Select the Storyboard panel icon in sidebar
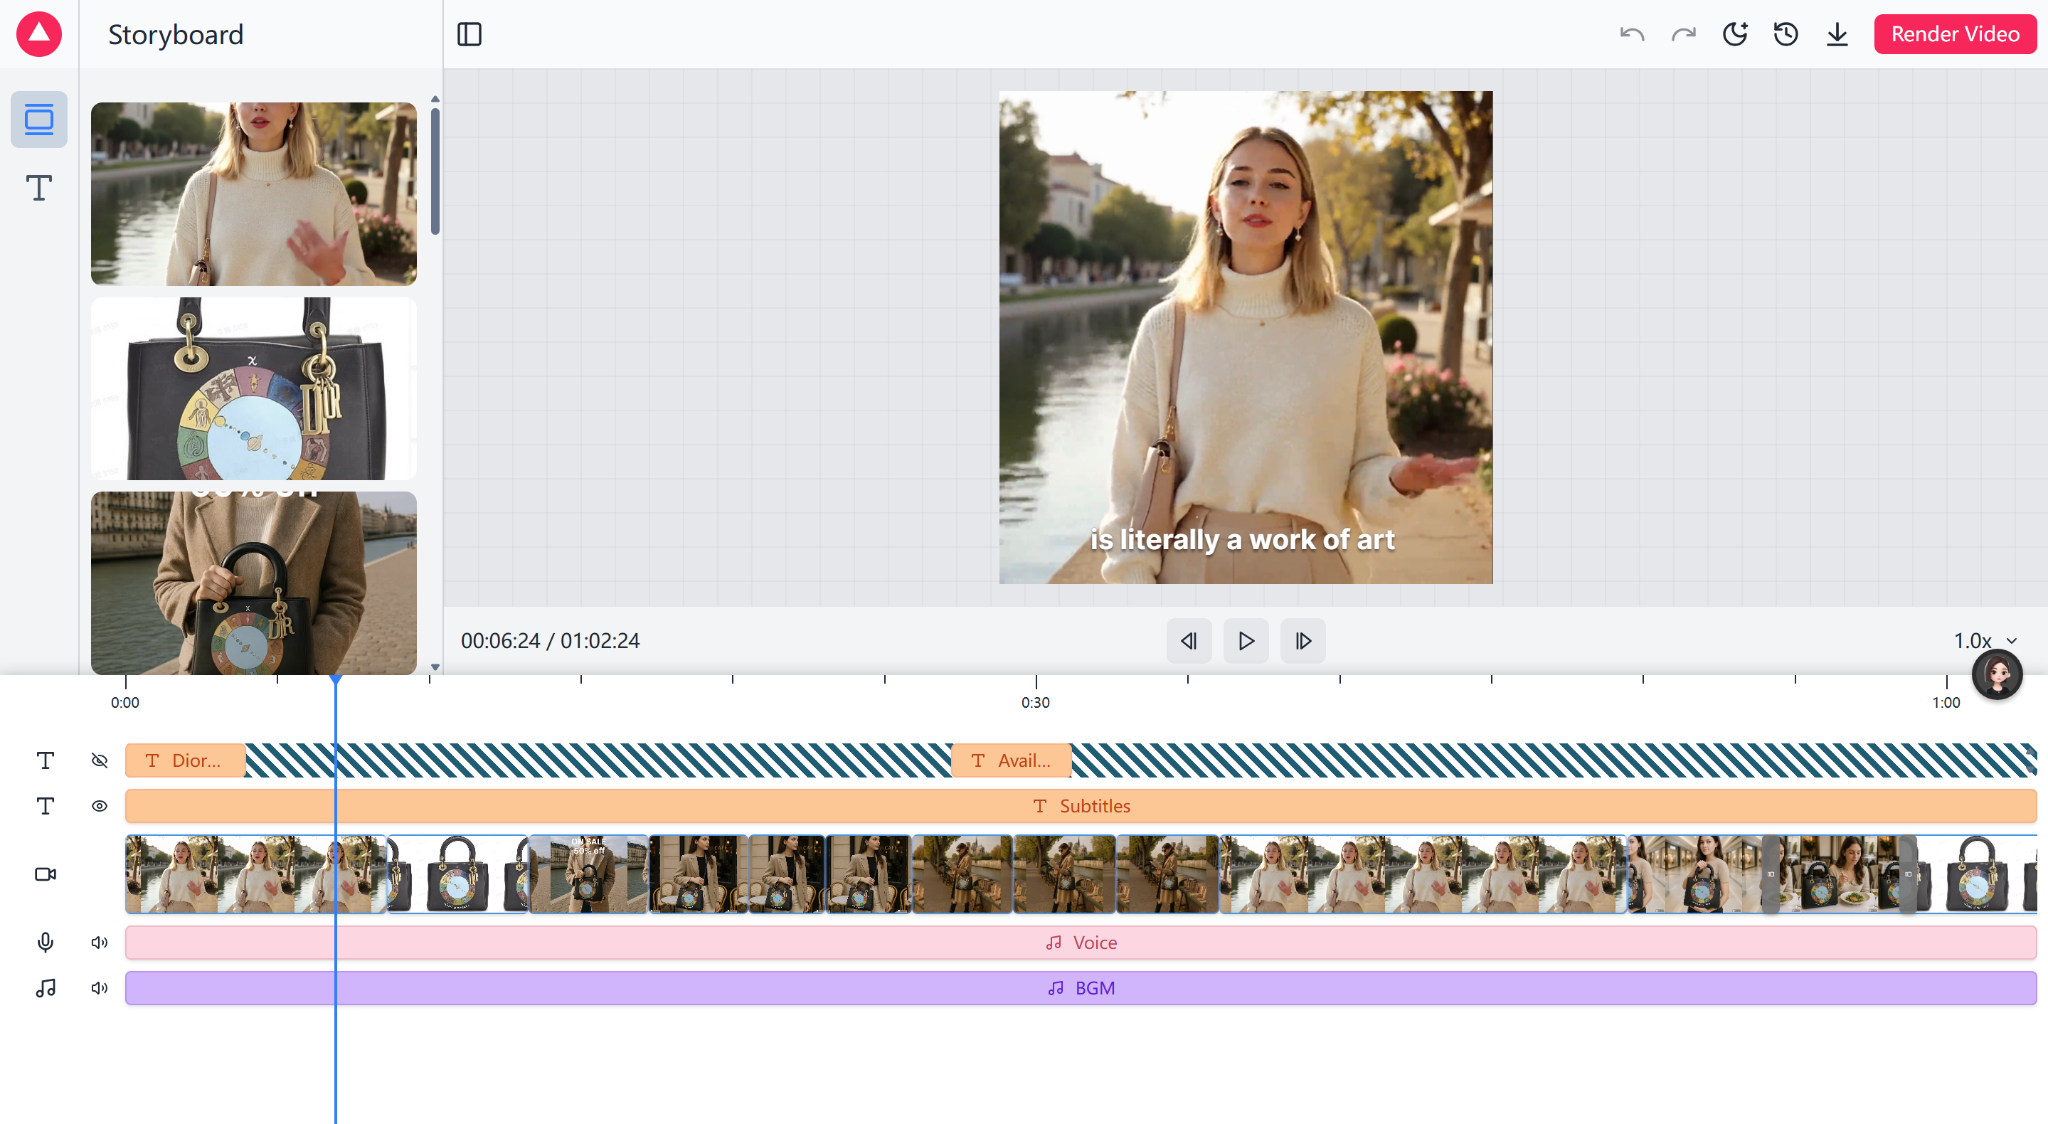The width and height of the screenshot is (2048, 1124). pyautogui.click(x=39, y=119)
